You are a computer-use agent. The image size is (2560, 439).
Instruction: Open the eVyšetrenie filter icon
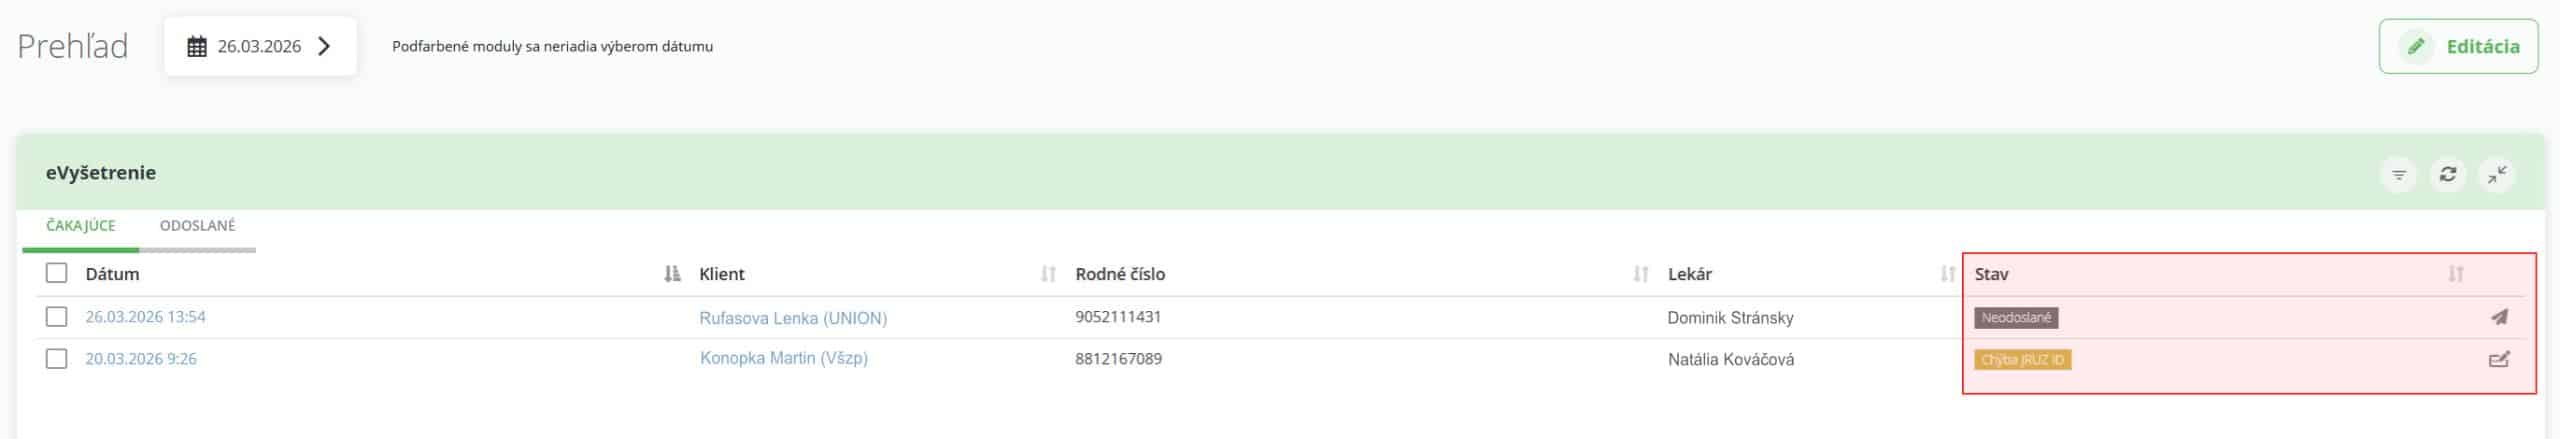point(2398,175)
